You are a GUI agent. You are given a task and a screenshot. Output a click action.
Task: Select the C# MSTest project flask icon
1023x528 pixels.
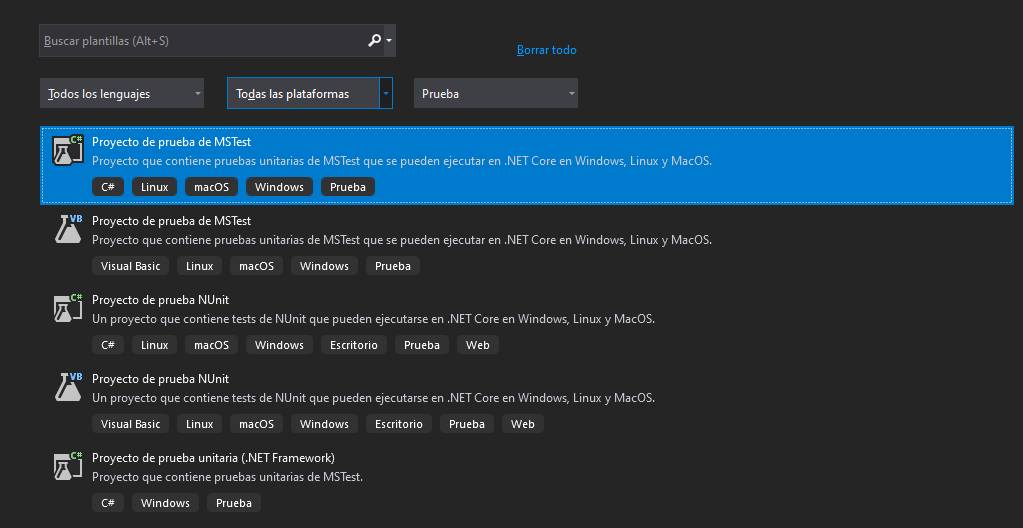pos(68,150)
